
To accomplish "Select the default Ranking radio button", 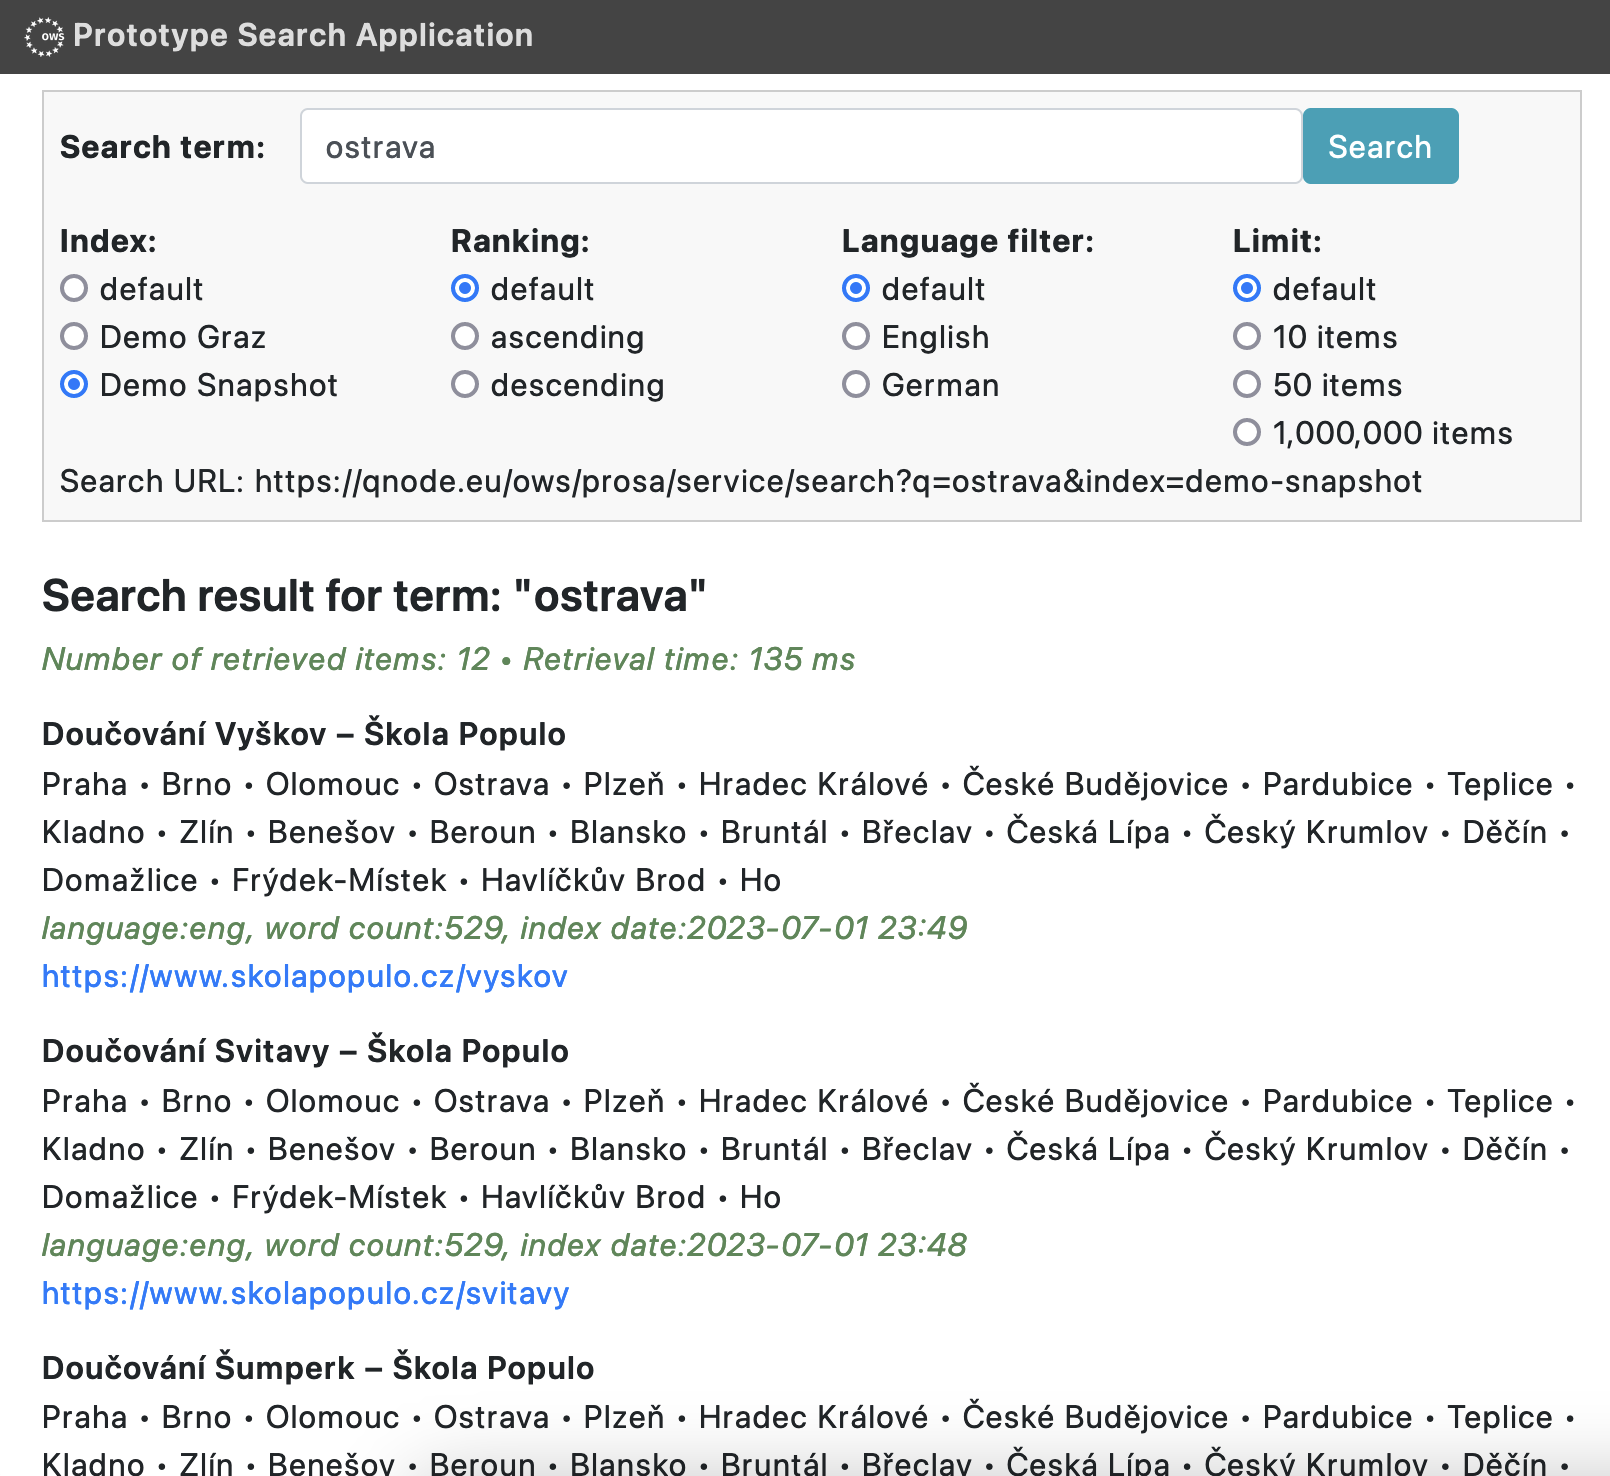I will (x=465, y=289).
